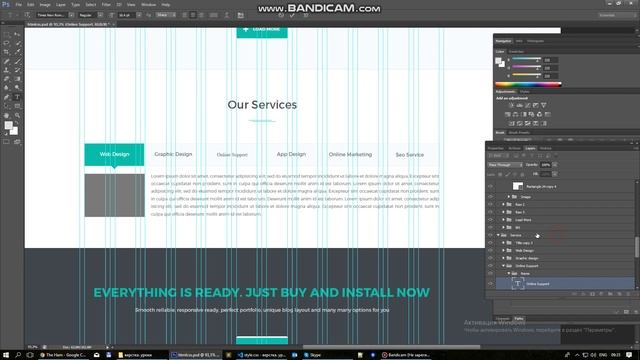
Task: Commit text edit with the checkmark button
Action: tap(292, 15)
